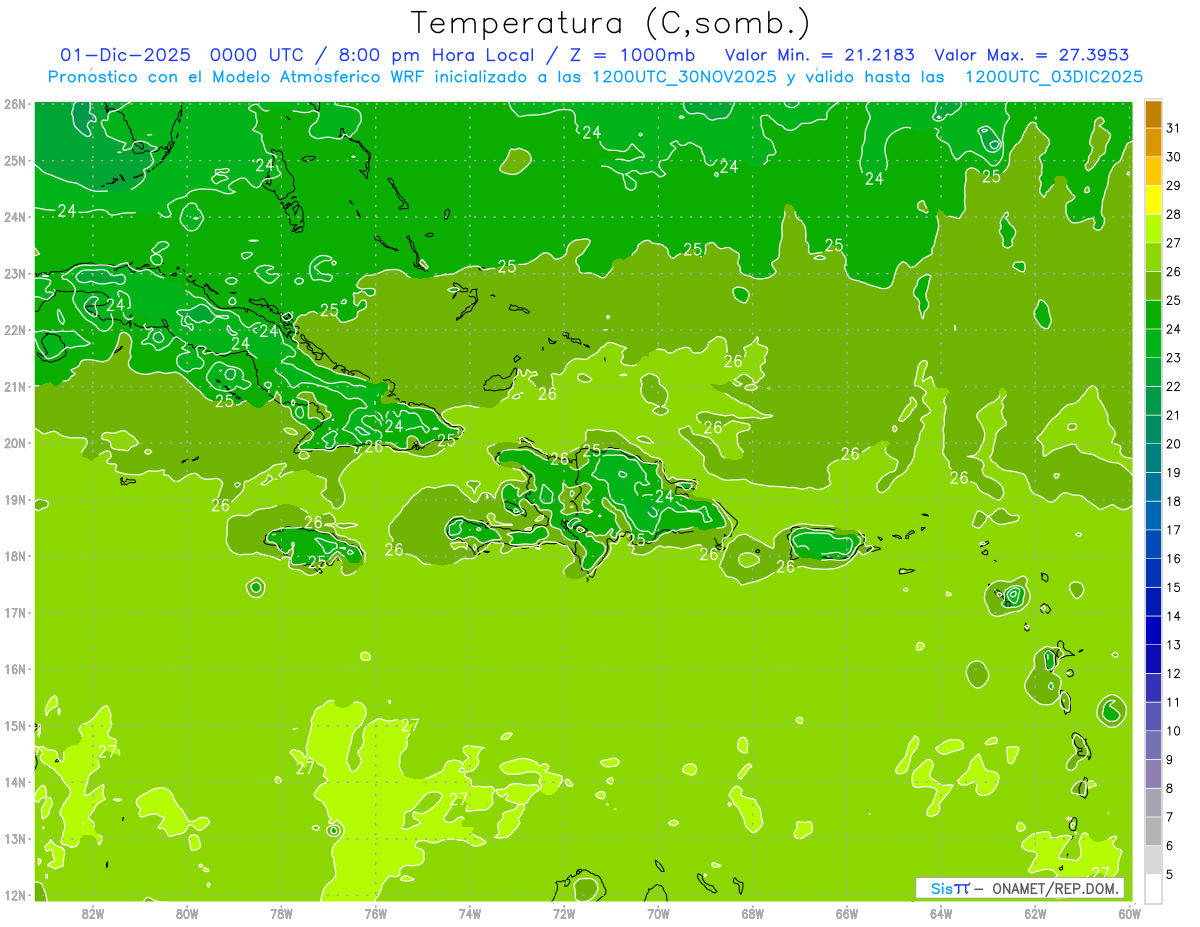Click the "74W" longitude axis label
This screenshot has width=1200, height=927.
(x=470, y=913)
